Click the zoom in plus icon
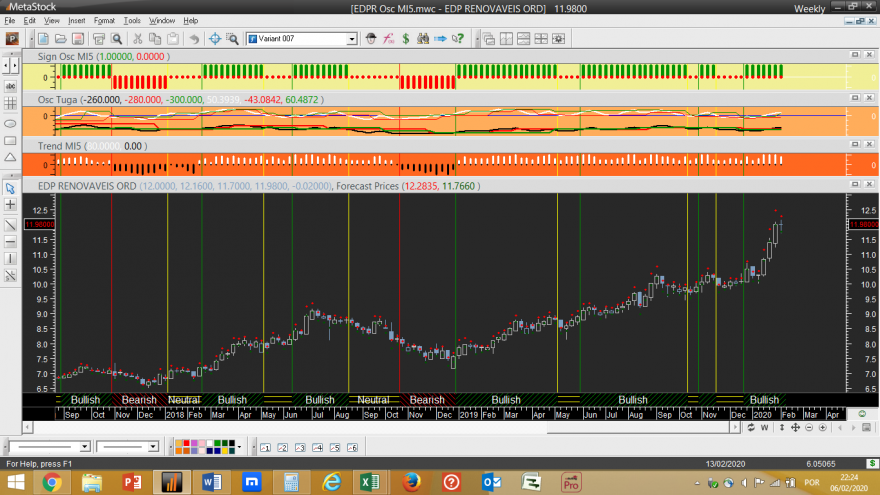Screen dimensions: 880x495 (823, 428)
